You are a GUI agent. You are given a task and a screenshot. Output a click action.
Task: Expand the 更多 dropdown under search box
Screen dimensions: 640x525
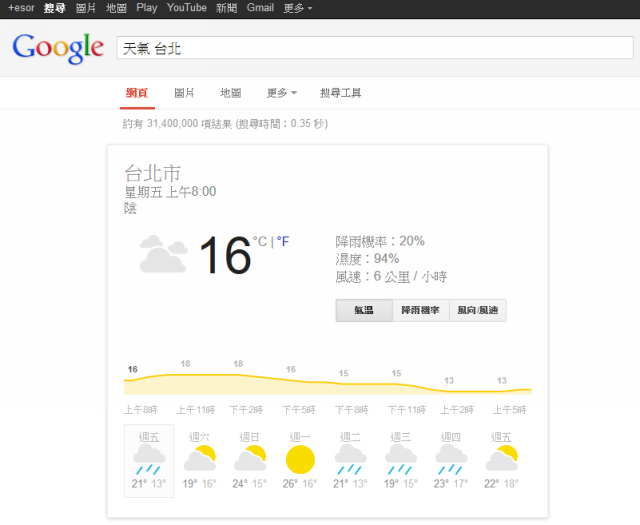pyautogui.click(x=281, y=93)
